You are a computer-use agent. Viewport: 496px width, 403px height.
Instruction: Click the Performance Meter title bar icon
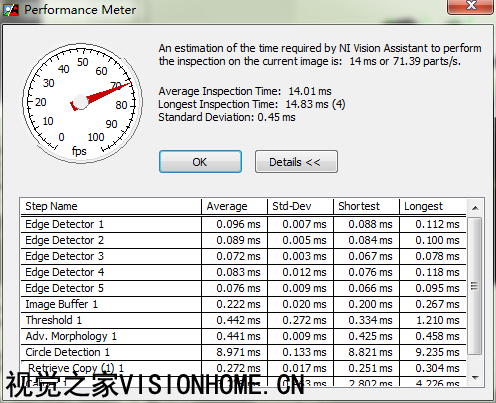pos(11,10)
